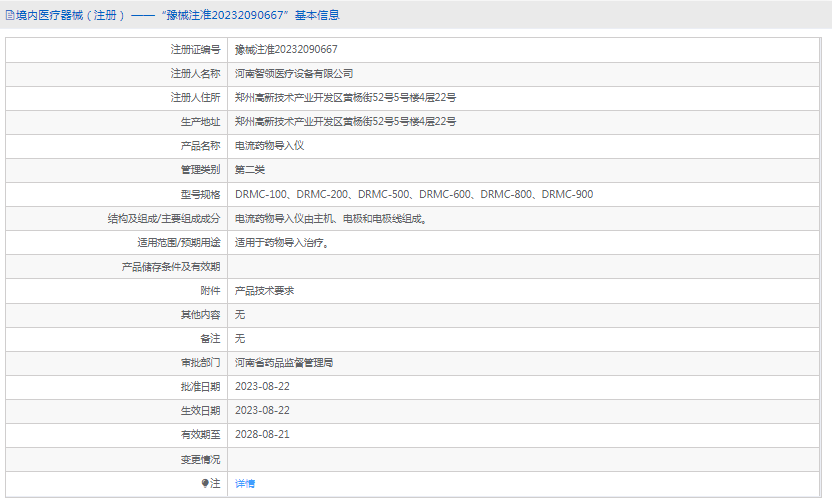Viewport: 832px width, 500px height.
Task: Click the label 附件
Action: pyautogui.click(x=210, y=291)
